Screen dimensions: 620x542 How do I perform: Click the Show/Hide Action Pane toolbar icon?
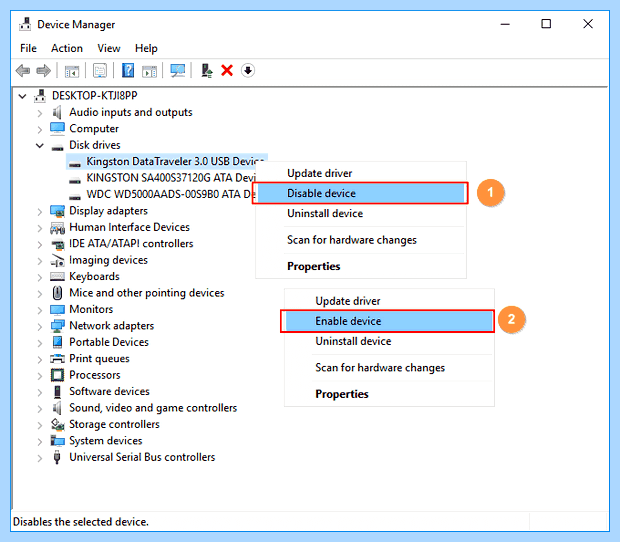[149, 71]
